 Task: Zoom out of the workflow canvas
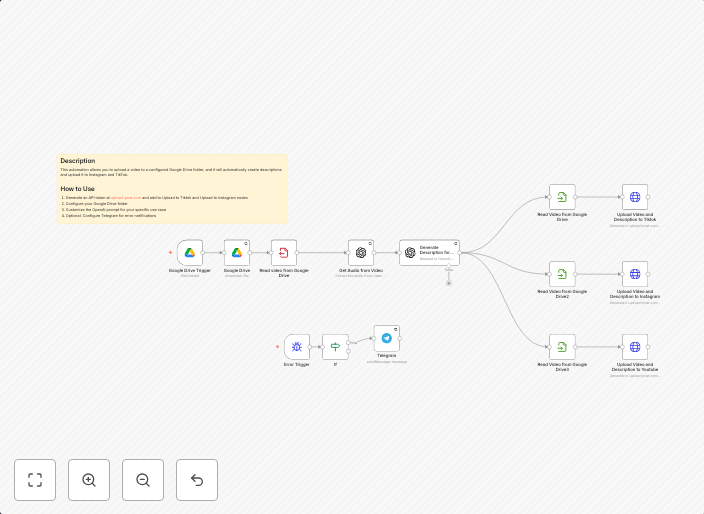coord(143,480)
